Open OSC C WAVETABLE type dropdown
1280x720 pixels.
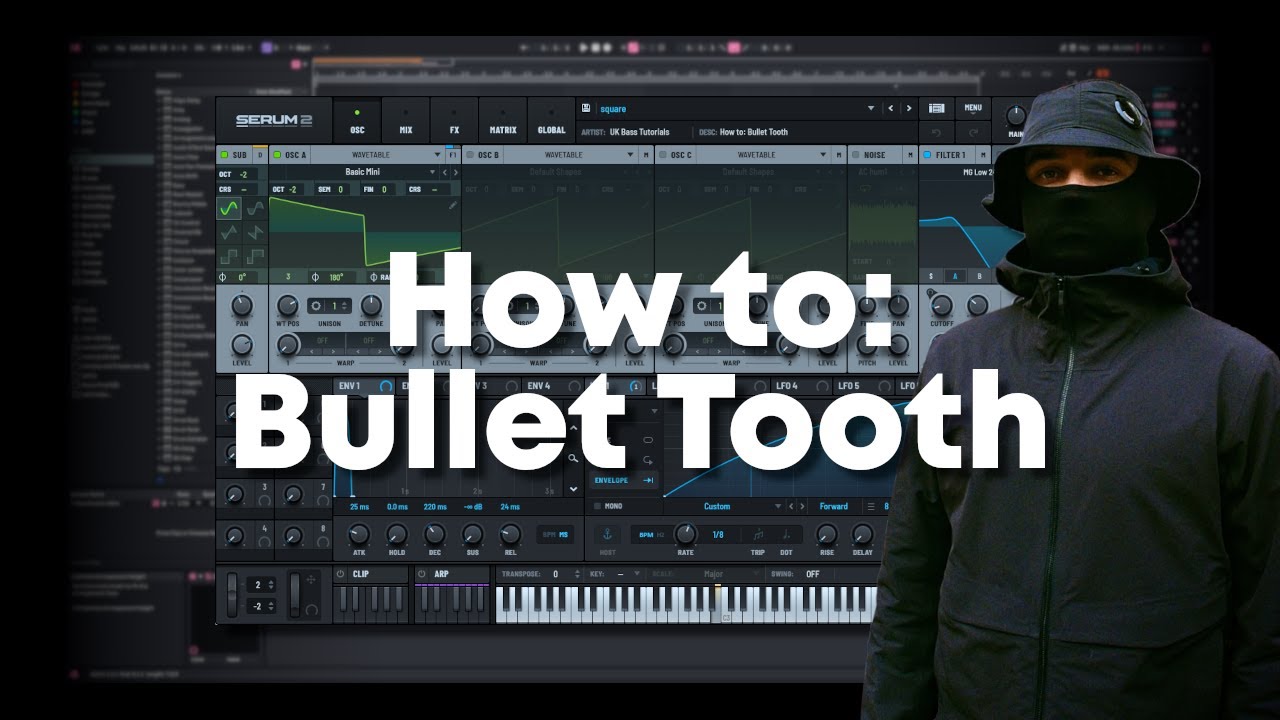(823, 155)
